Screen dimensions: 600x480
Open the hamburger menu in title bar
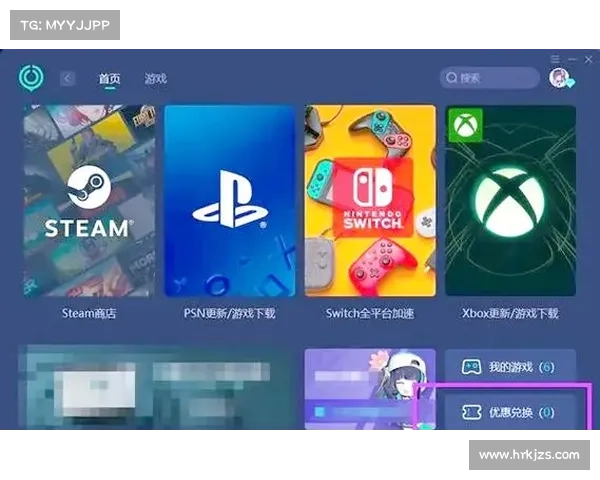(x=555, y=59)
